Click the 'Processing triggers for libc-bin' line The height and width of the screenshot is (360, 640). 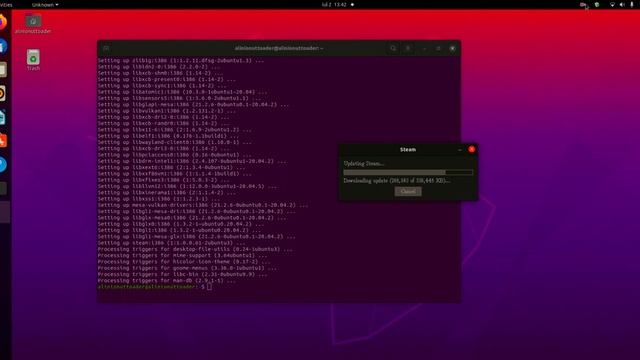pos(182,274)
